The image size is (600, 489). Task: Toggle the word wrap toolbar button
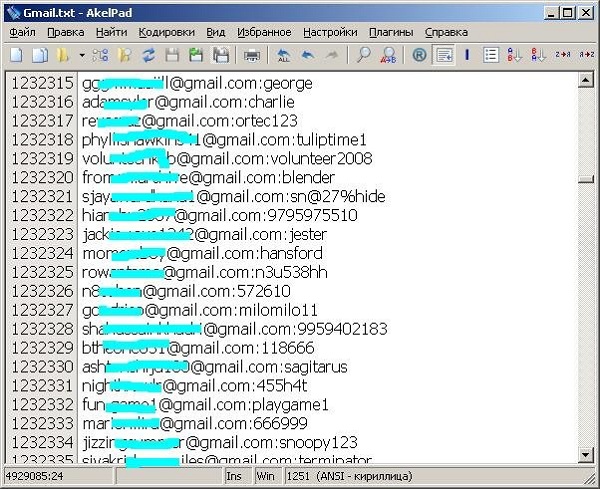[443, 55]
